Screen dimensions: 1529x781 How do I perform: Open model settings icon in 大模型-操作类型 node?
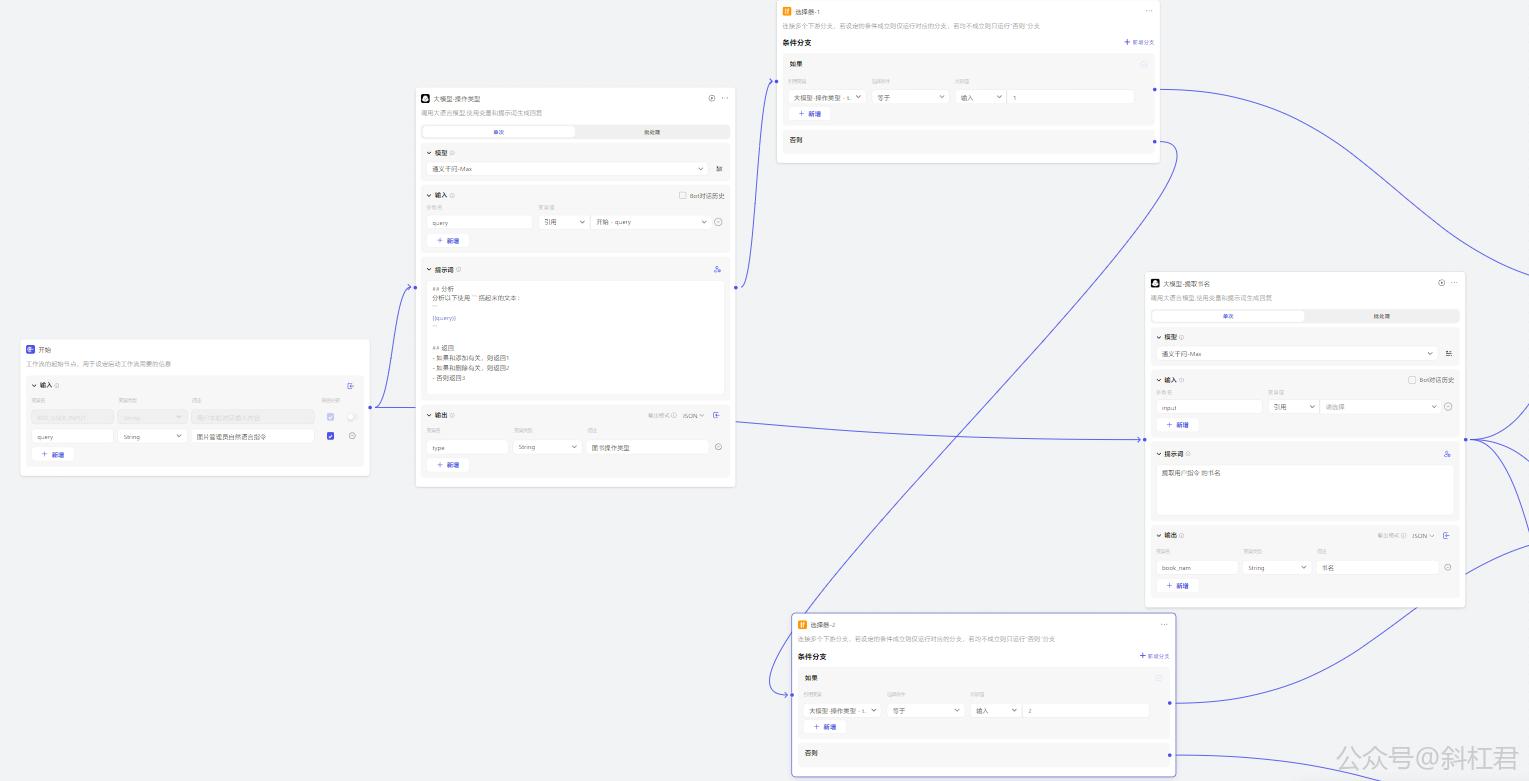[x=719, y=169]
